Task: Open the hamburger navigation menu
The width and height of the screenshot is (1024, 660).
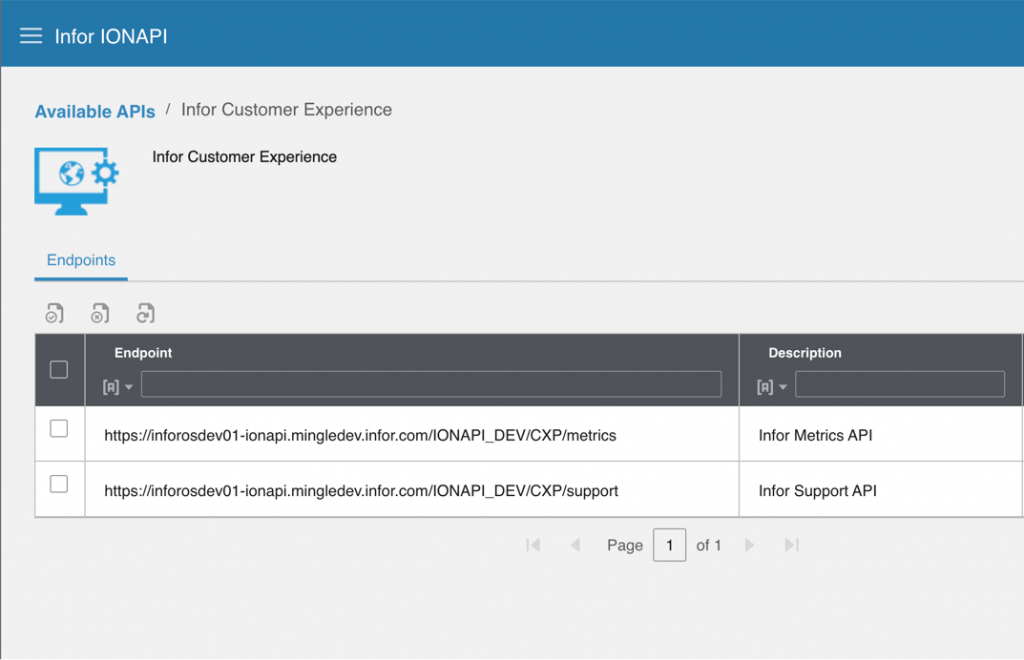Action: 31,36
